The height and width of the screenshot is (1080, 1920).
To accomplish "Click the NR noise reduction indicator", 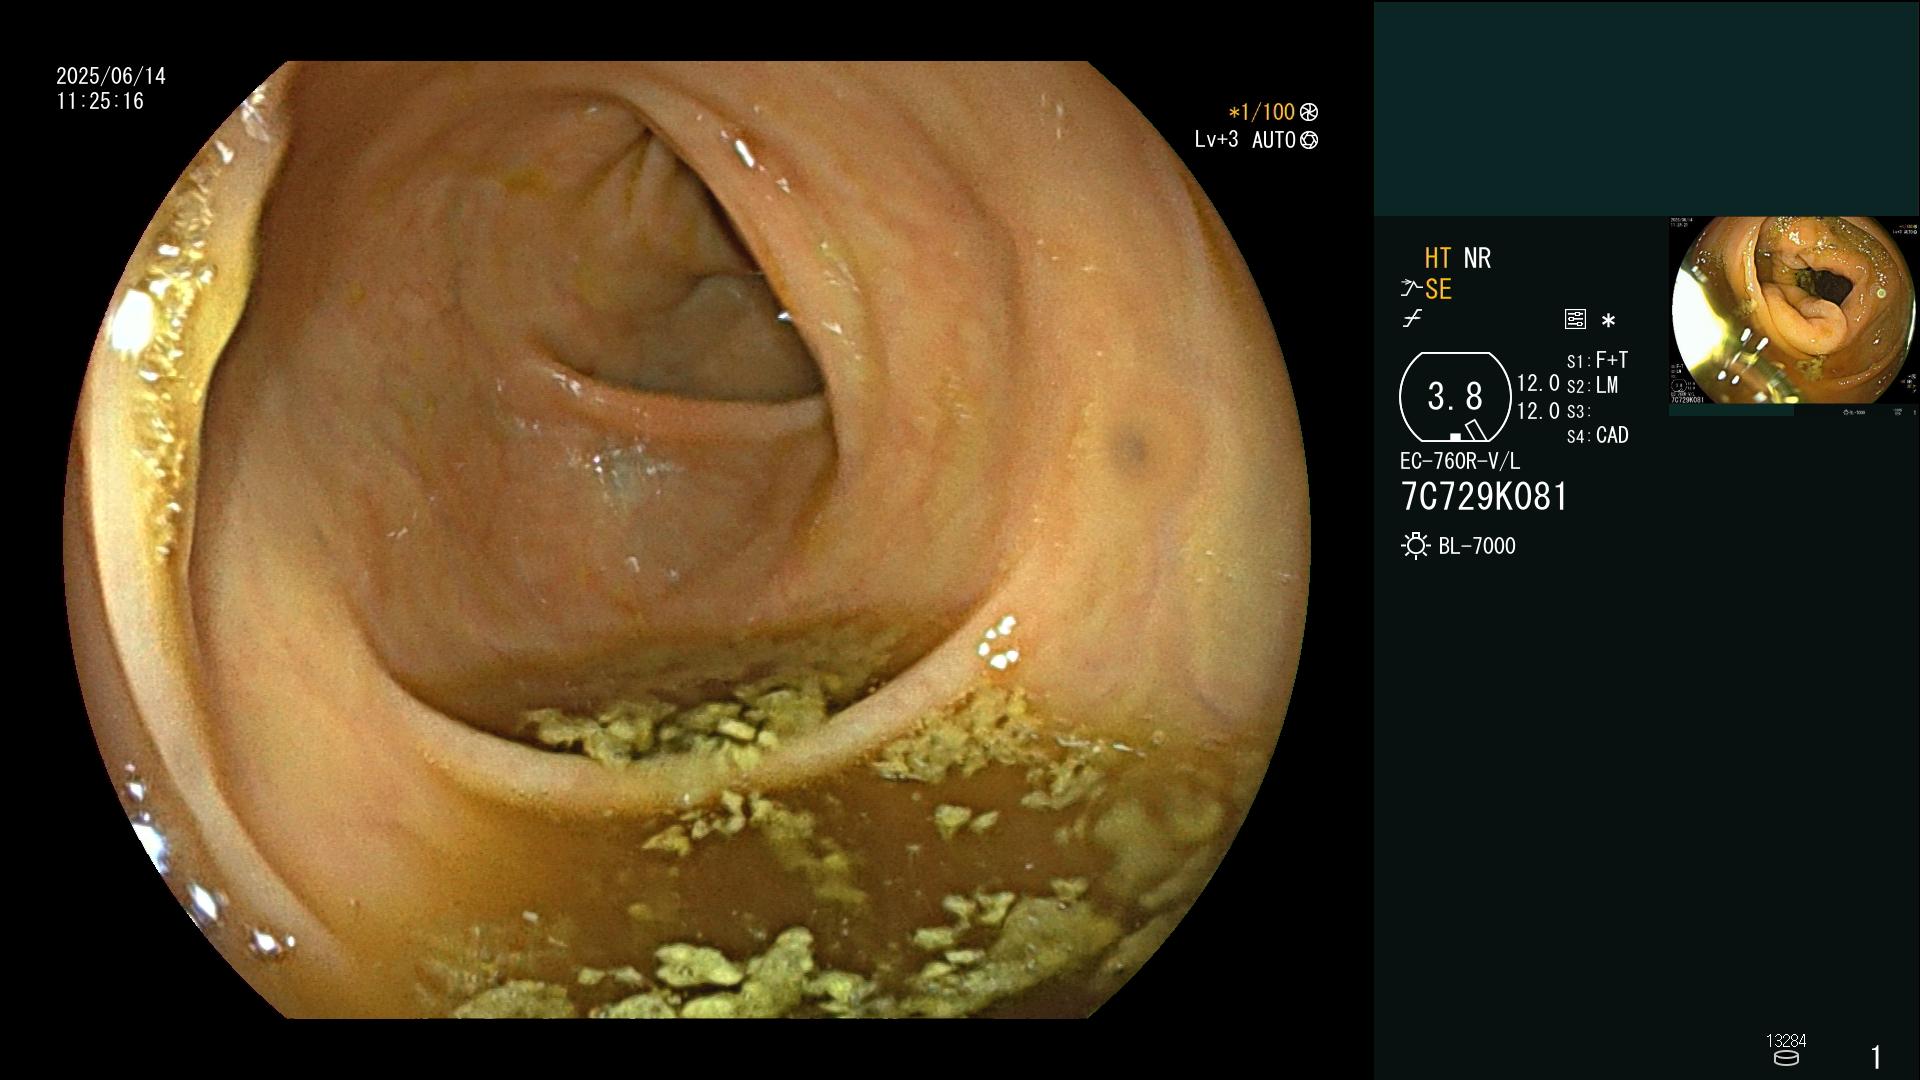I will (1477, 258).
